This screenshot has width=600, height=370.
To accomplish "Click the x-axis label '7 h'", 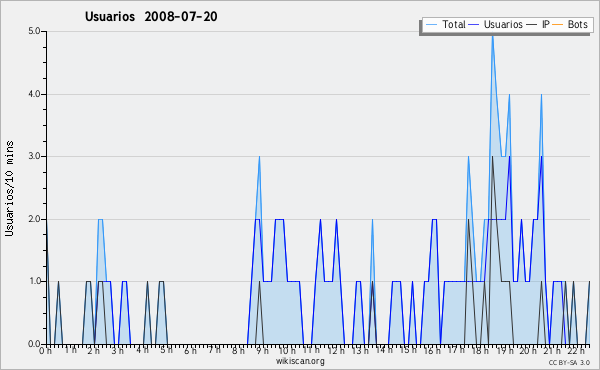I will click(214, 350).
